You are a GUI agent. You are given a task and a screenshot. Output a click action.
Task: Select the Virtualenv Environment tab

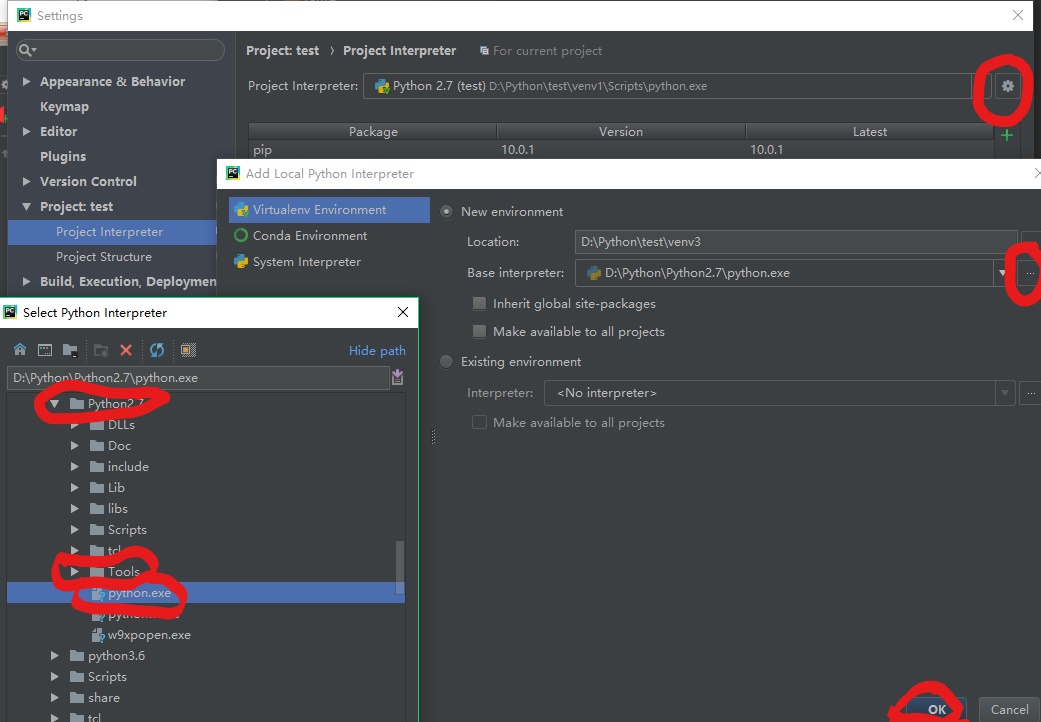(x=329, y=210)
